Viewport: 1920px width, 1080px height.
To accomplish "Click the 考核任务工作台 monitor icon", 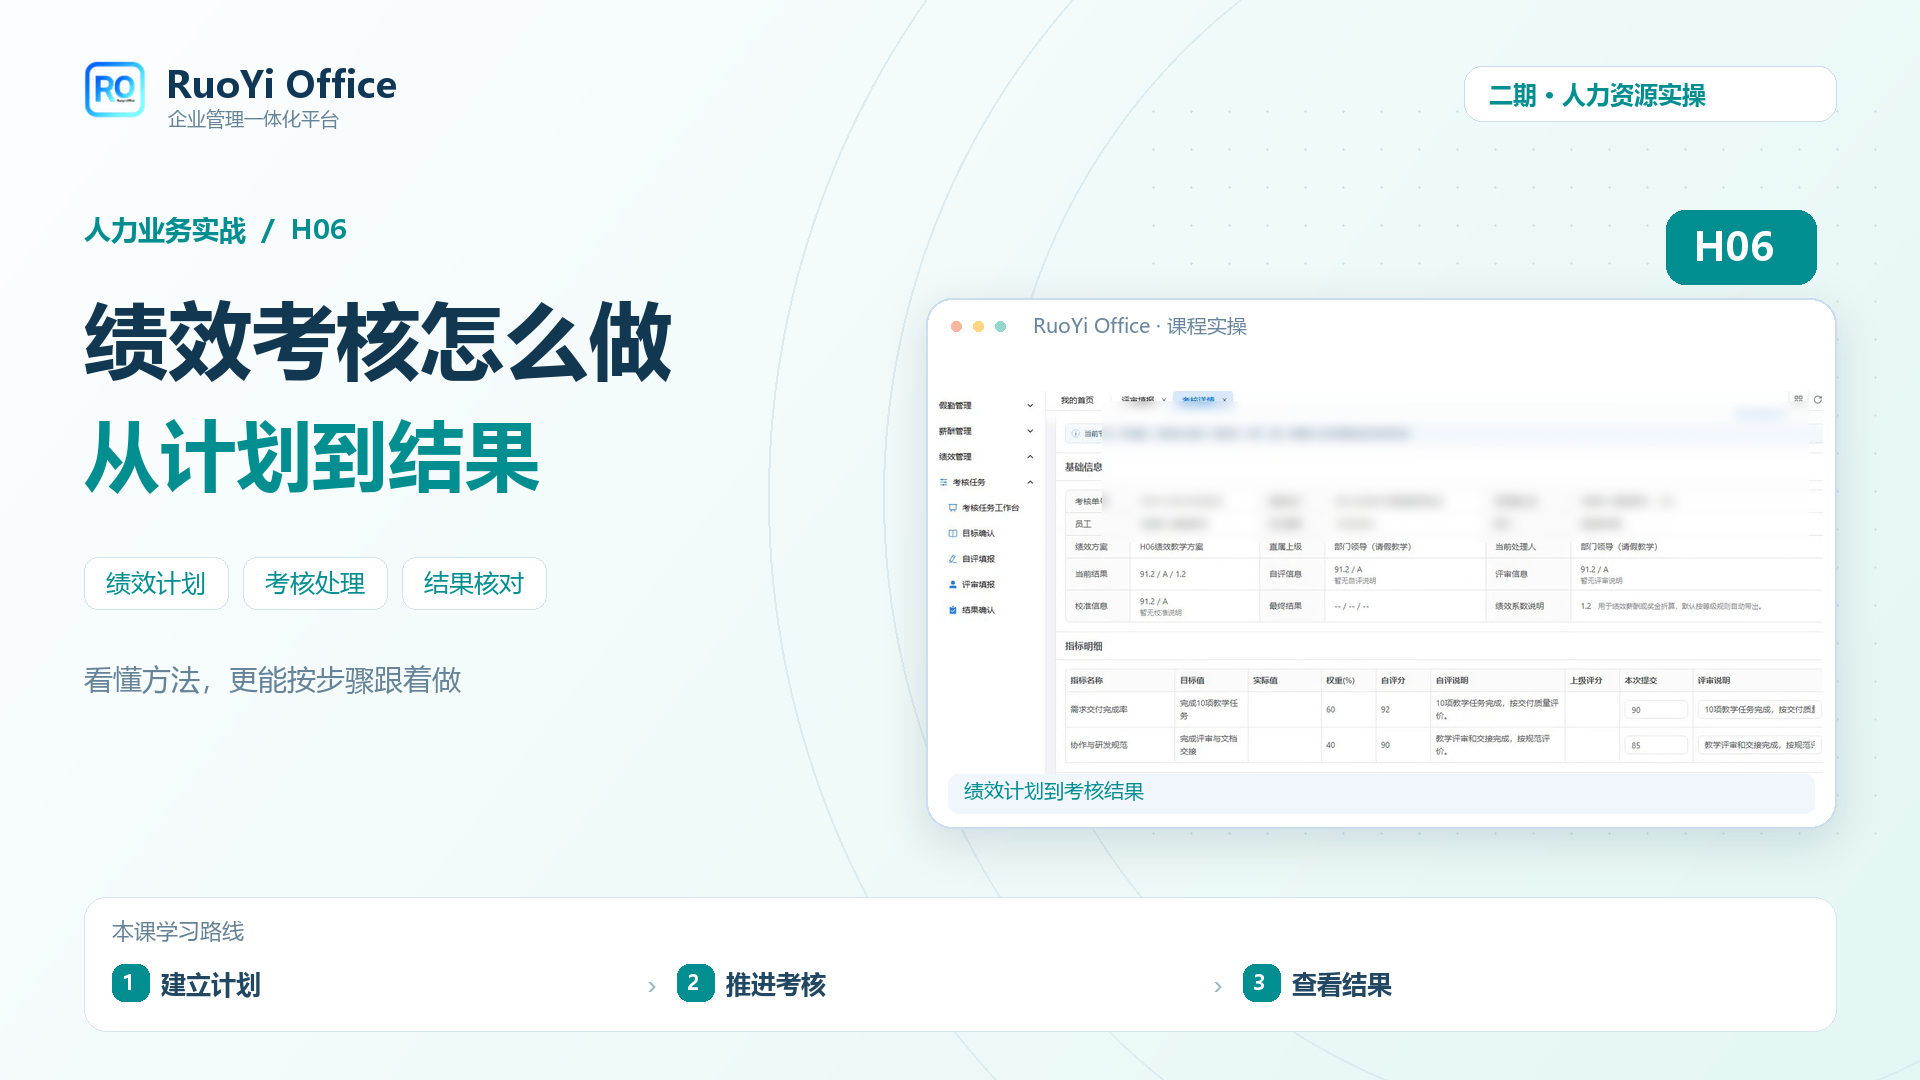I will click(x=953, y=508).
